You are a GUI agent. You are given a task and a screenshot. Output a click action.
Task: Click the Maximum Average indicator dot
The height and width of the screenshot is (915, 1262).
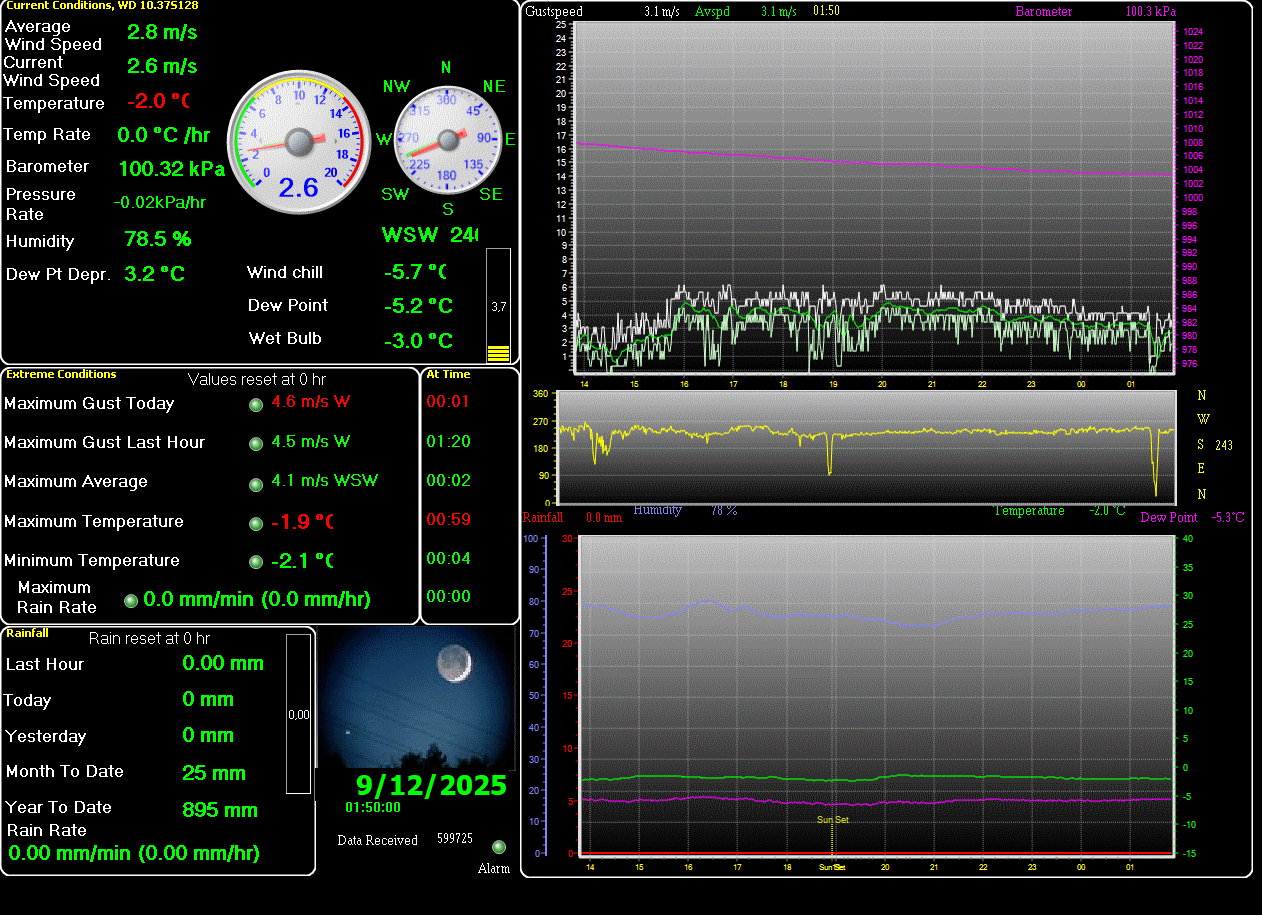[256, 483]
